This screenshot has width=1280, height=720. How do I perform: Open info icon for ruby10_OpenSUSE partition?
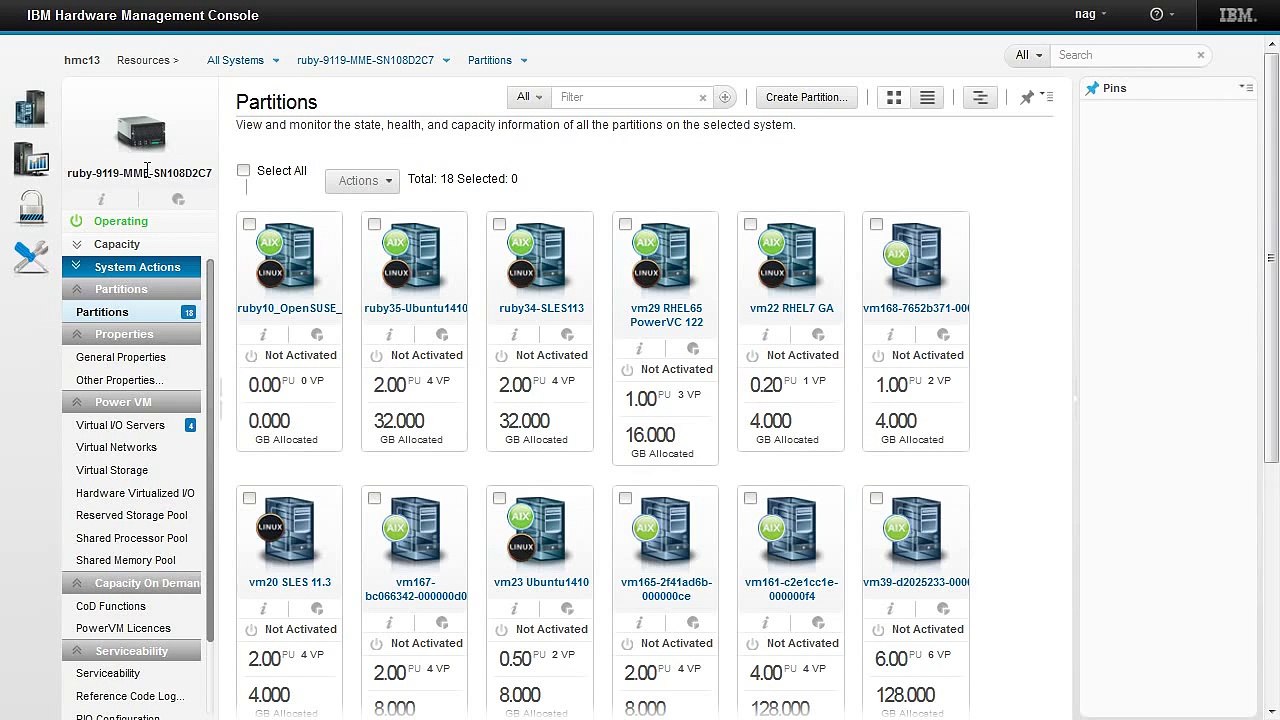[x=264, y=334]
